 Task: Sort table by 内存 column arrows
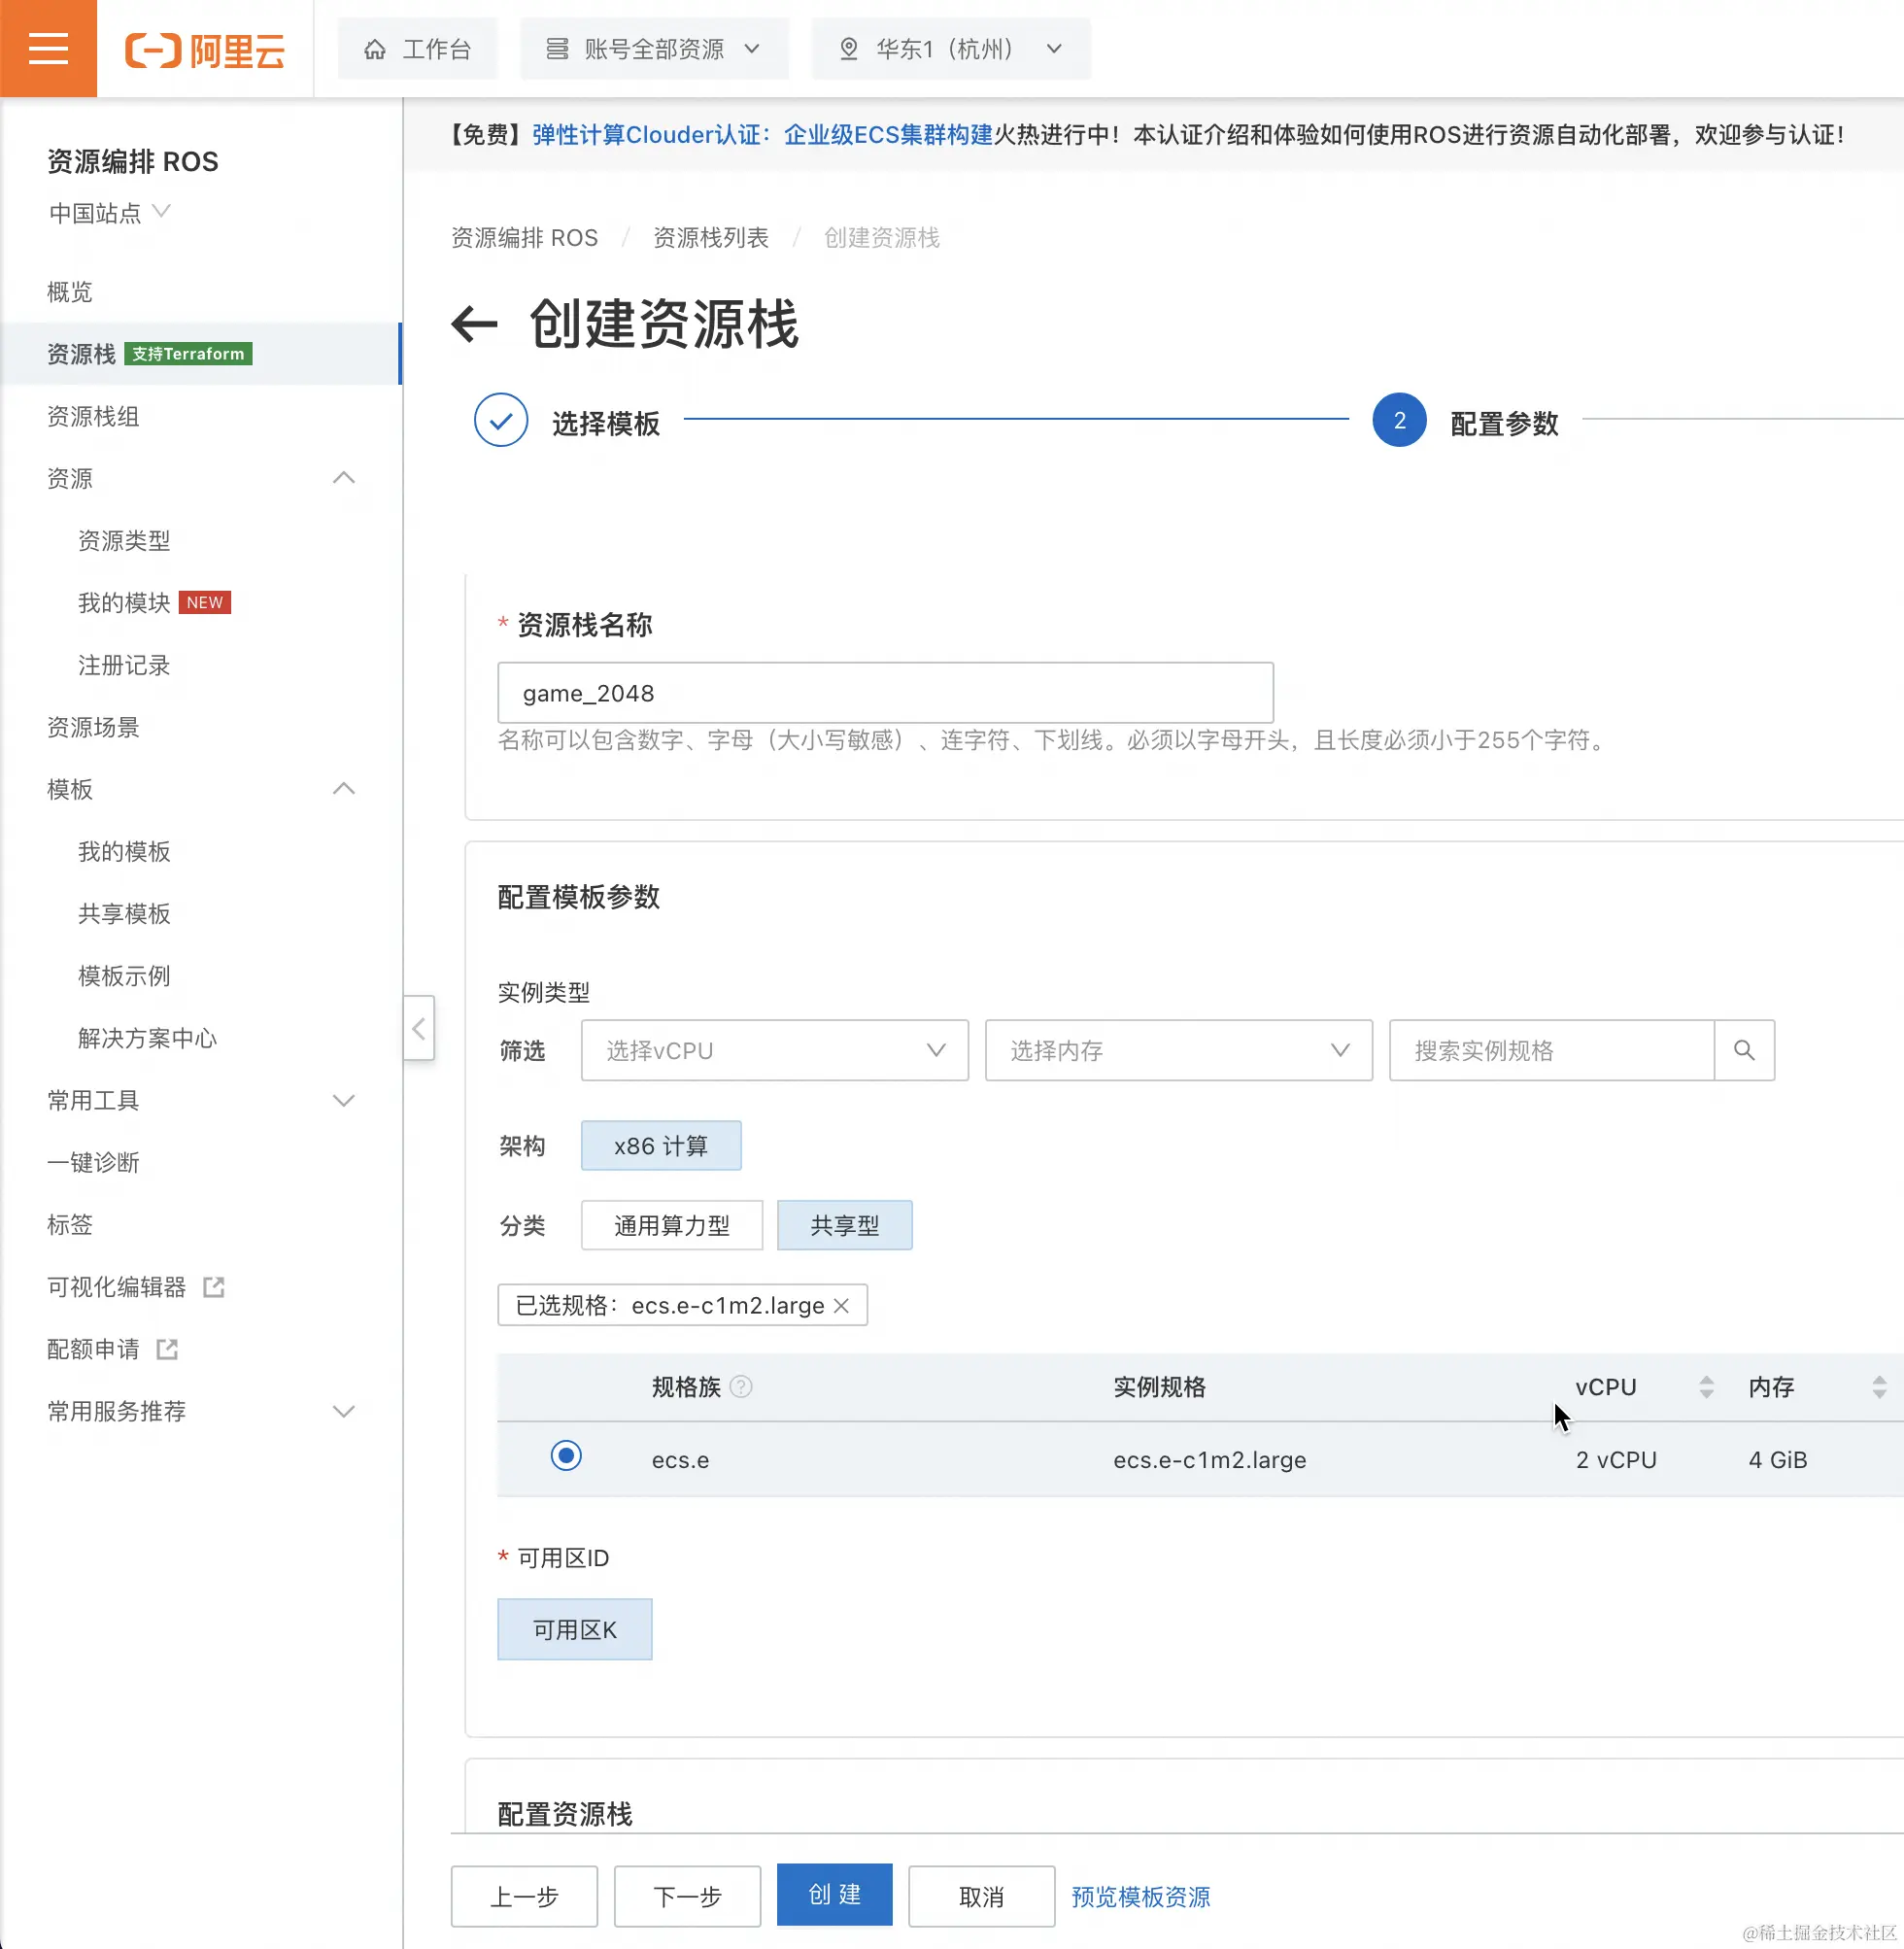coord(1879,1387)
